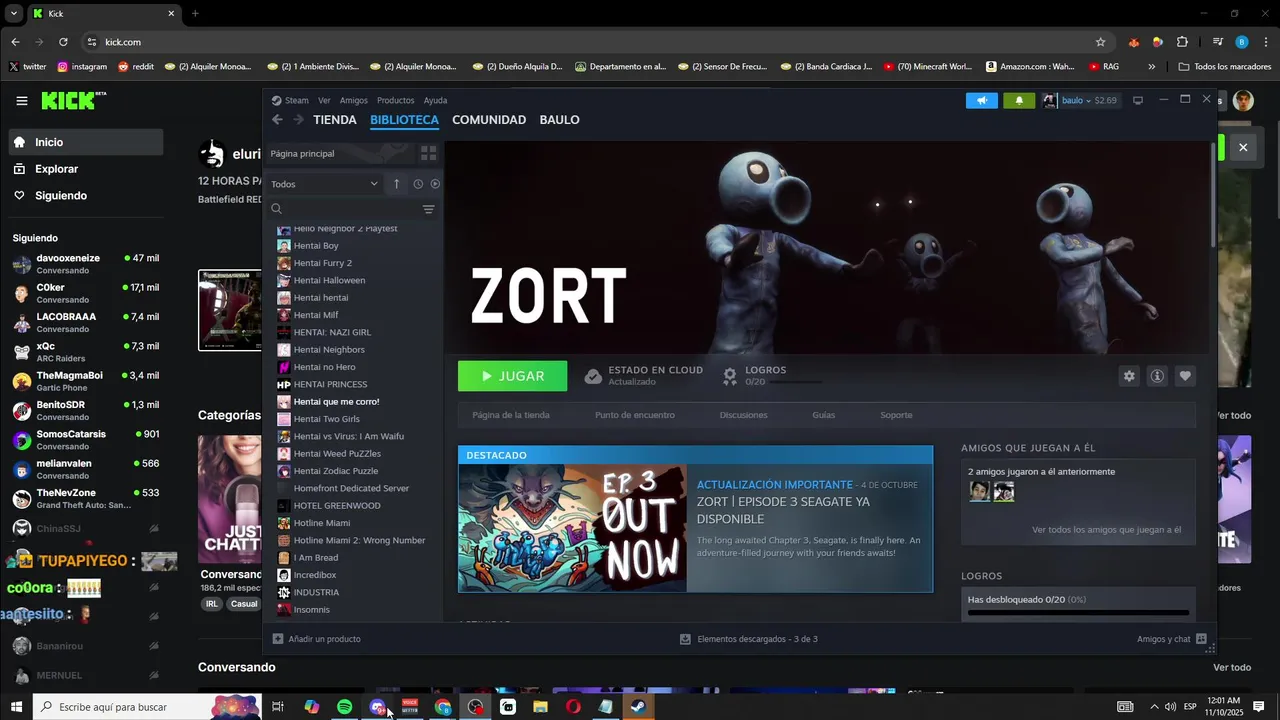Open Todos los marcadores folder
This screenshot has width=1280, height=720.
tap(1225, 67)
